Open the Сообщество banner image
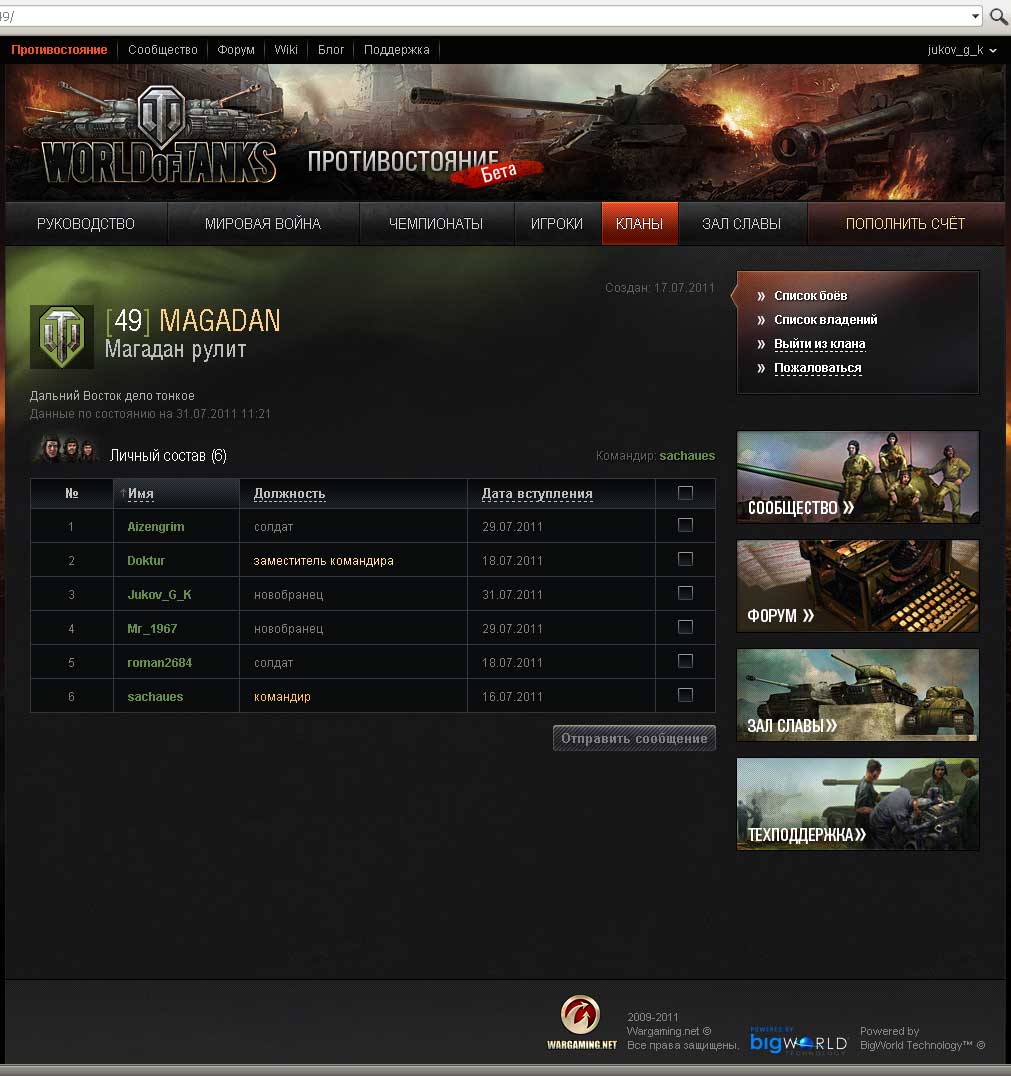 click(x=857, y=477)
